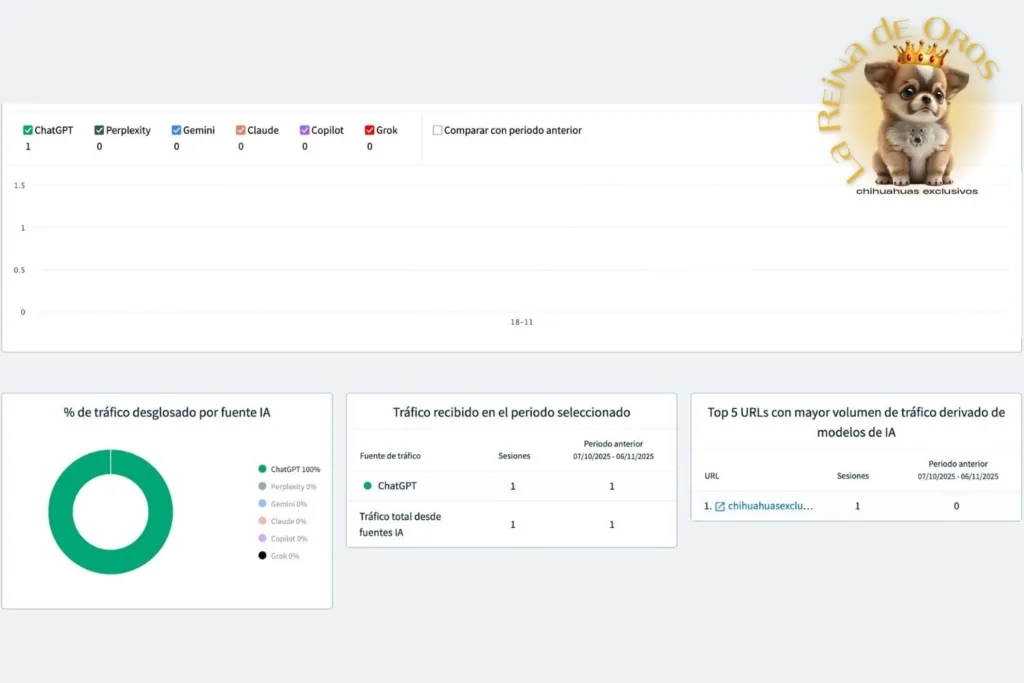Screen dimensions: 1024x683
Task: Disable the Gemini series checkbox
Action: click(x=176, y=130)
